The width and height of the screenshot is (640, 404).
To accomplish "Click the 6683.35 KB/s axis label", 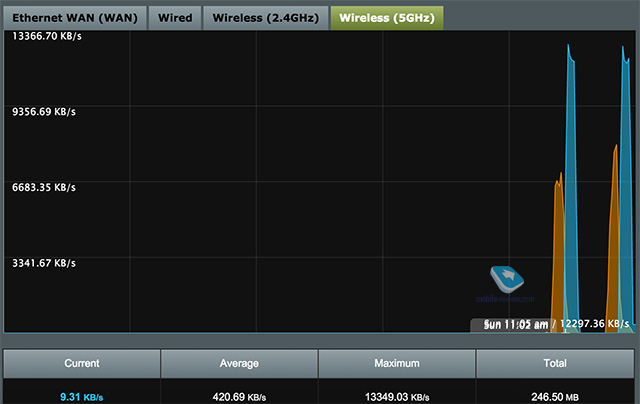I will pyautogui.click(x=44, y=187).
